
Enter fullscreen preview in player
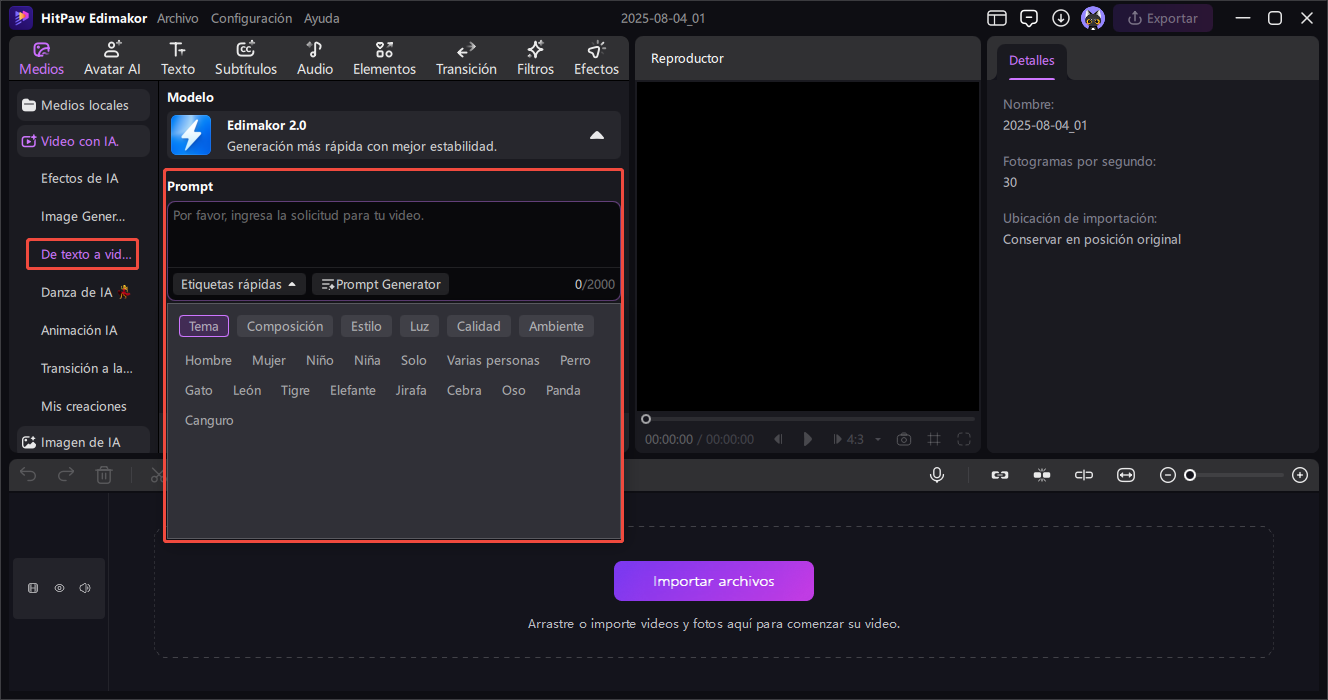(964, 439)
